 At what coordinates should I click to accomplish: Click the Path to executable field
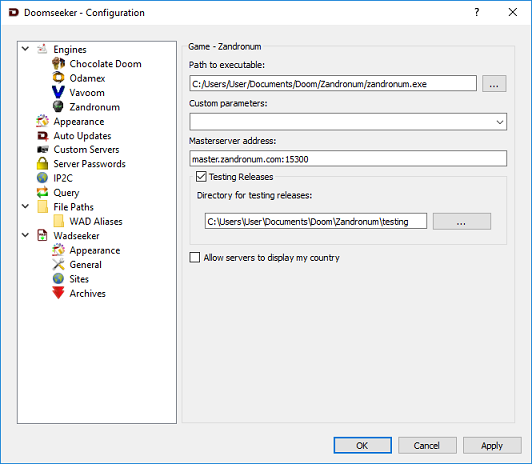click(333, 83)
